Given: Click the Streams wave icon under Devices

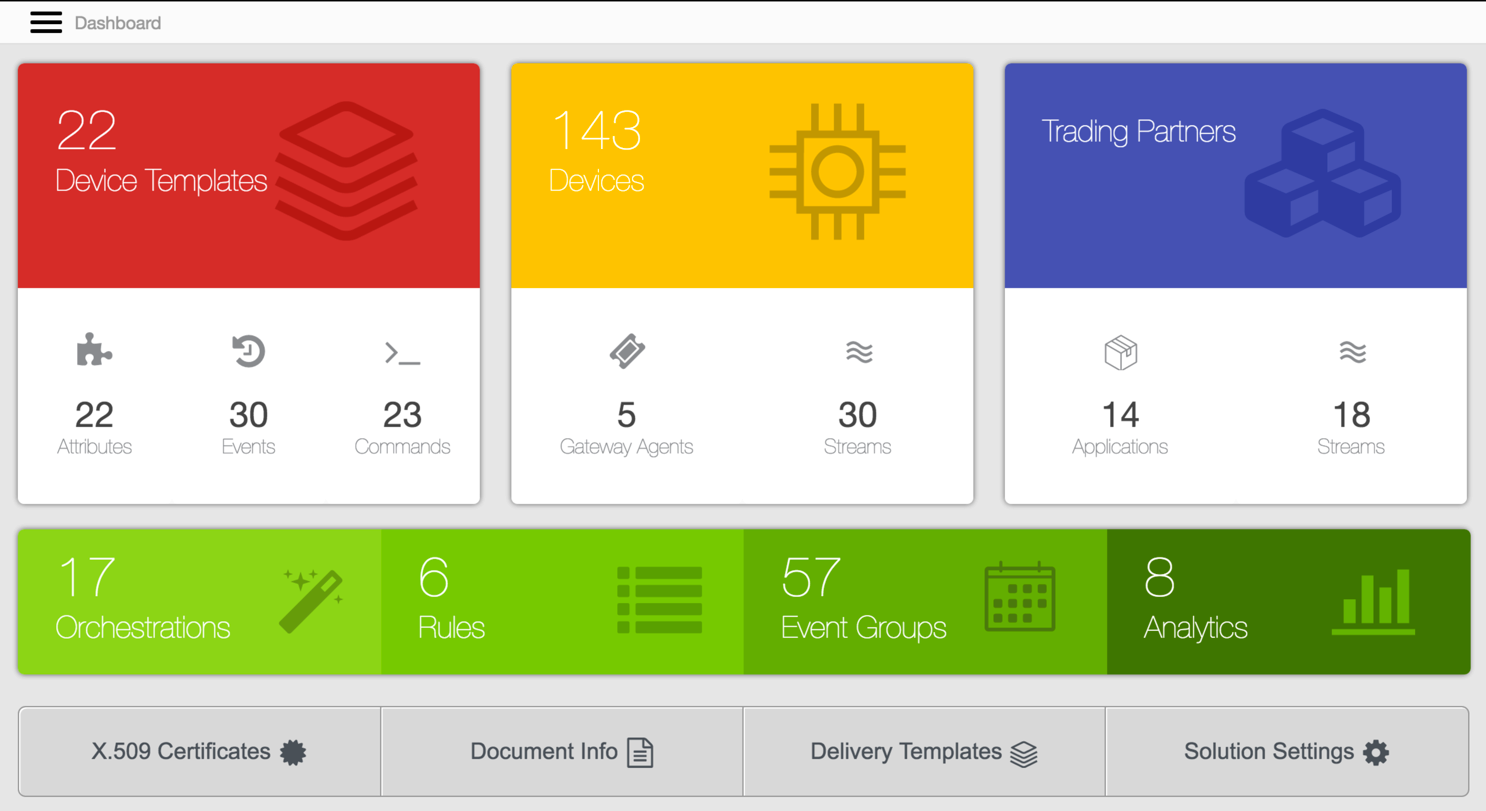Looking at the screenshot, I should coord(858,352).
